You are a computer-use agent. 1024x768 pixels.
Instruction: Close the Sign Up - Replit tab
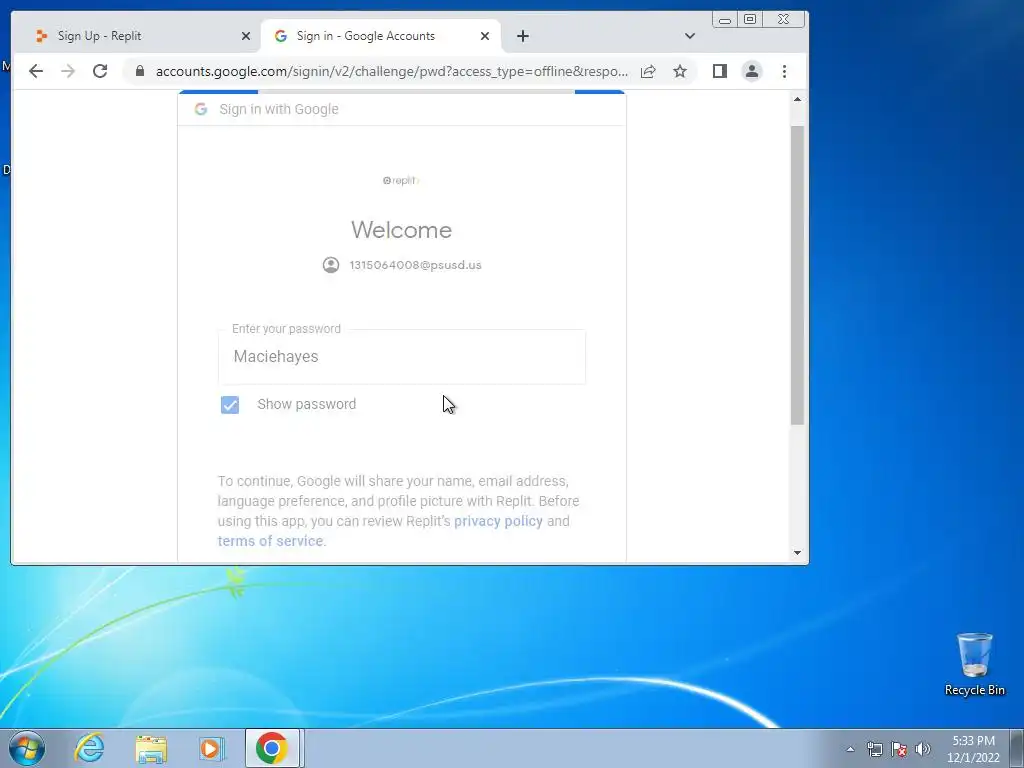pyautogui.click(x=246, y=36)
